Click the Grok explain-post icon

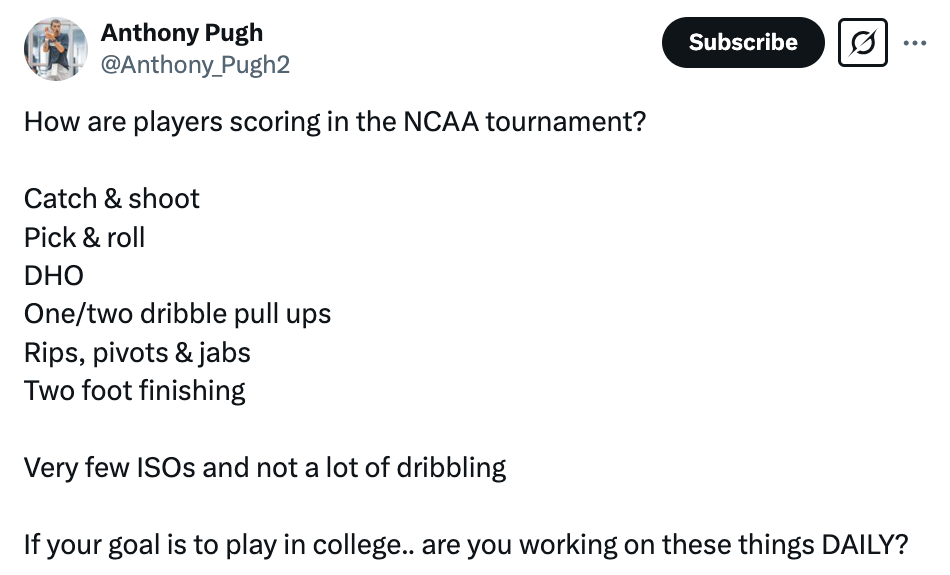point(862,43)
